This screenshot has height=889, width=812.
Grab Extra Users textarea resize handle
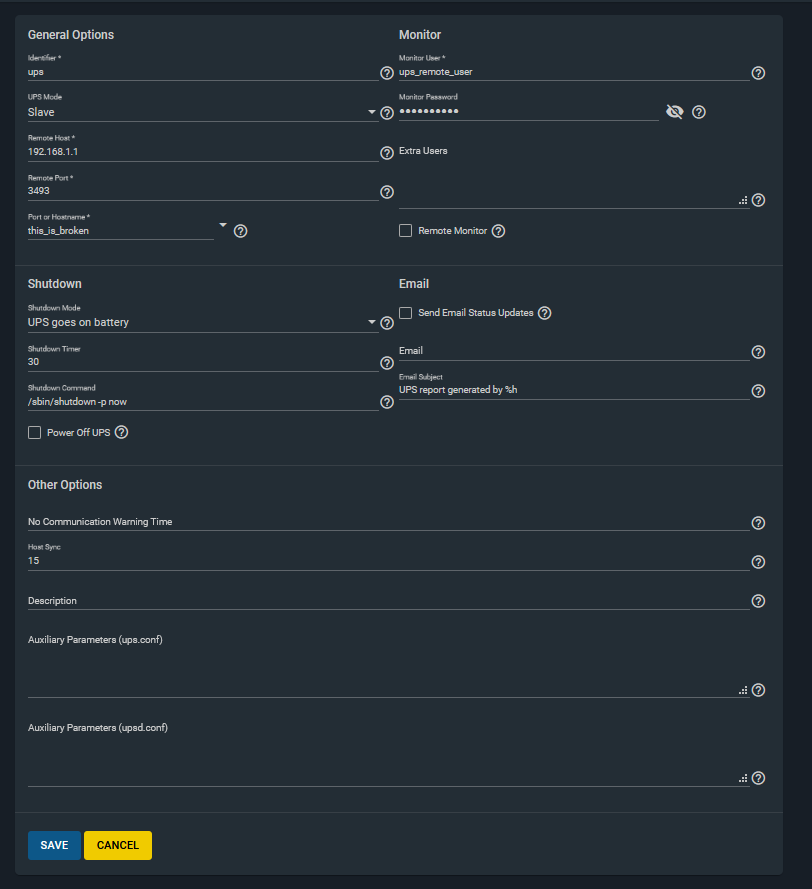743,201
